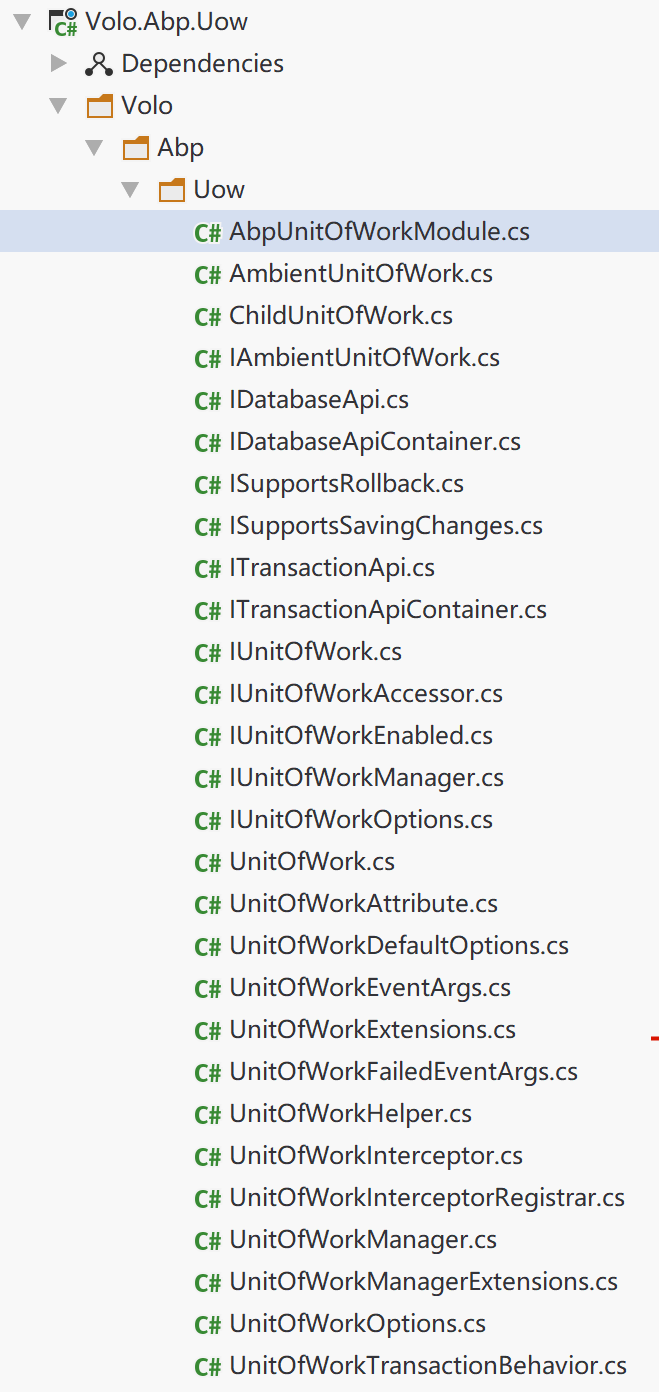The image size is (659, 1392).
Task: Open the file ITransactionApiContainer.cs
Action: pos(388,610)
